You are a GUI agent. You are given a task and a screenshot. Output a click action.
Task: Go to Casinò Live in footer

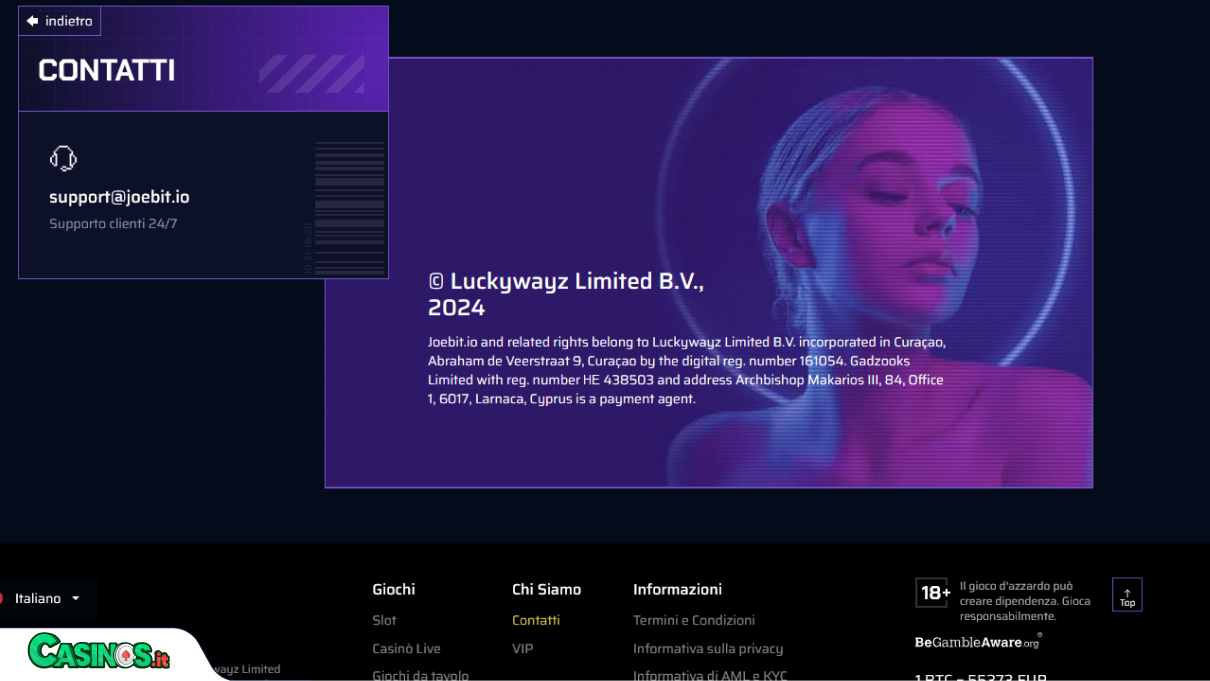point(406,648)
